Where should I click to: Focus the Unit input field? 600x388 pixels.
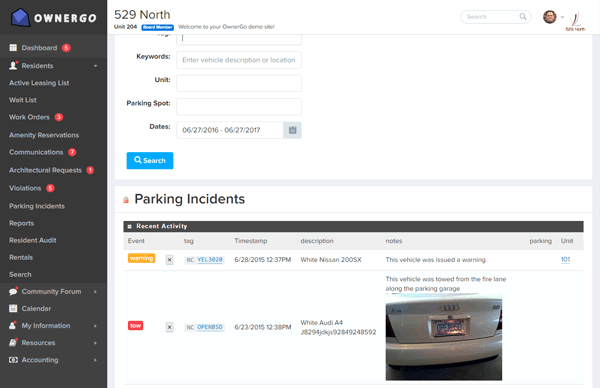[239, 83]
